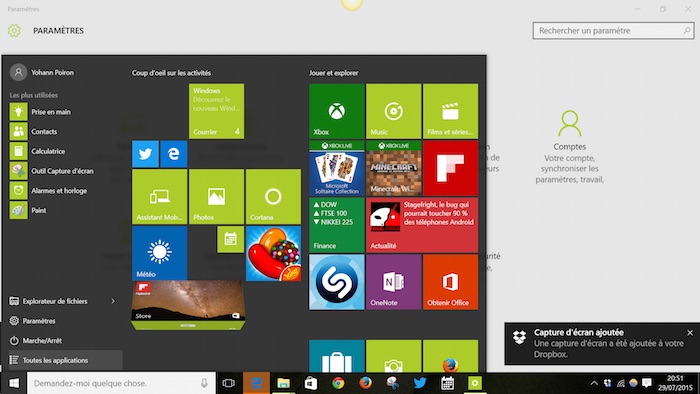Open the Actualité news tile

click(x=422, y=225)
